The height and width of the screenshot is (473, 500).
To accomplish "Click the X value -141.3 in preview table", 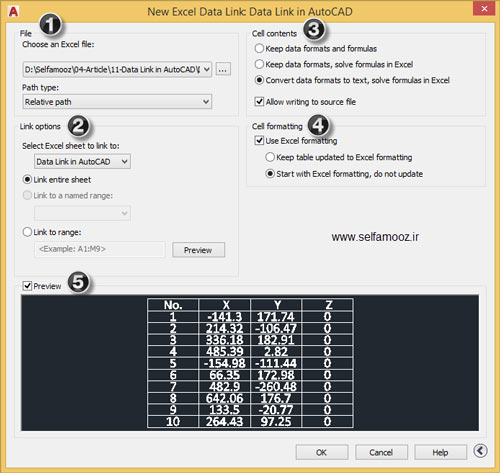I will (x=224, y=317).
